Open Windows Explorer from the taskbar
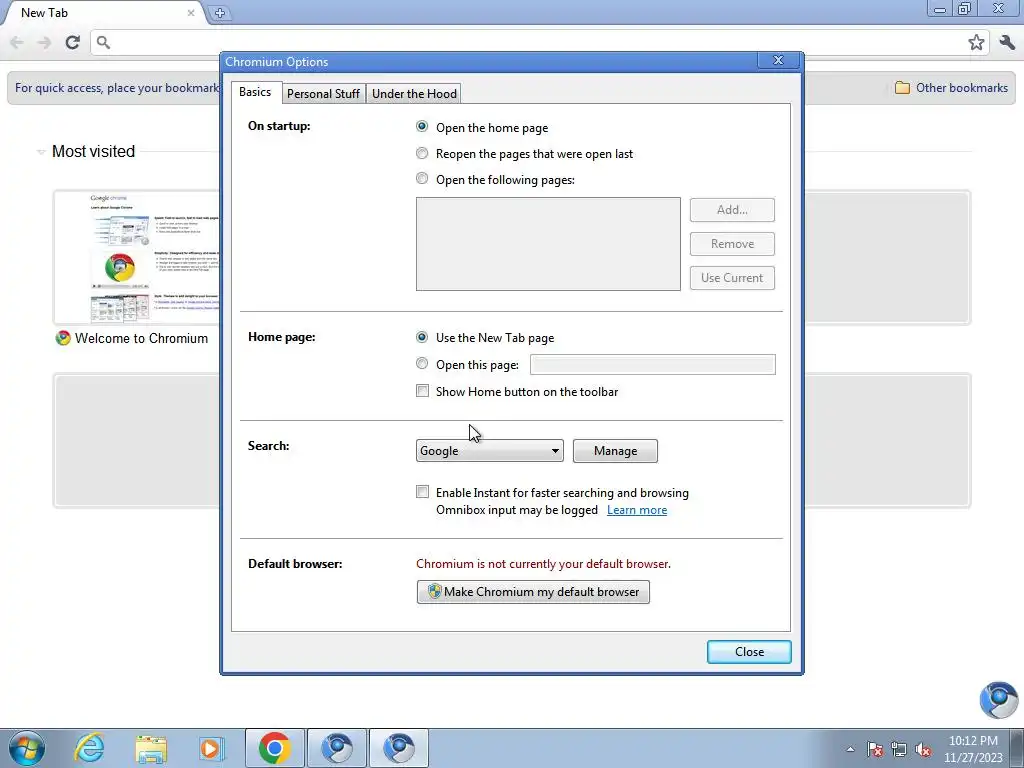Image resolution: width=1024 pixels, height=768 pixels. coord(151,748)
